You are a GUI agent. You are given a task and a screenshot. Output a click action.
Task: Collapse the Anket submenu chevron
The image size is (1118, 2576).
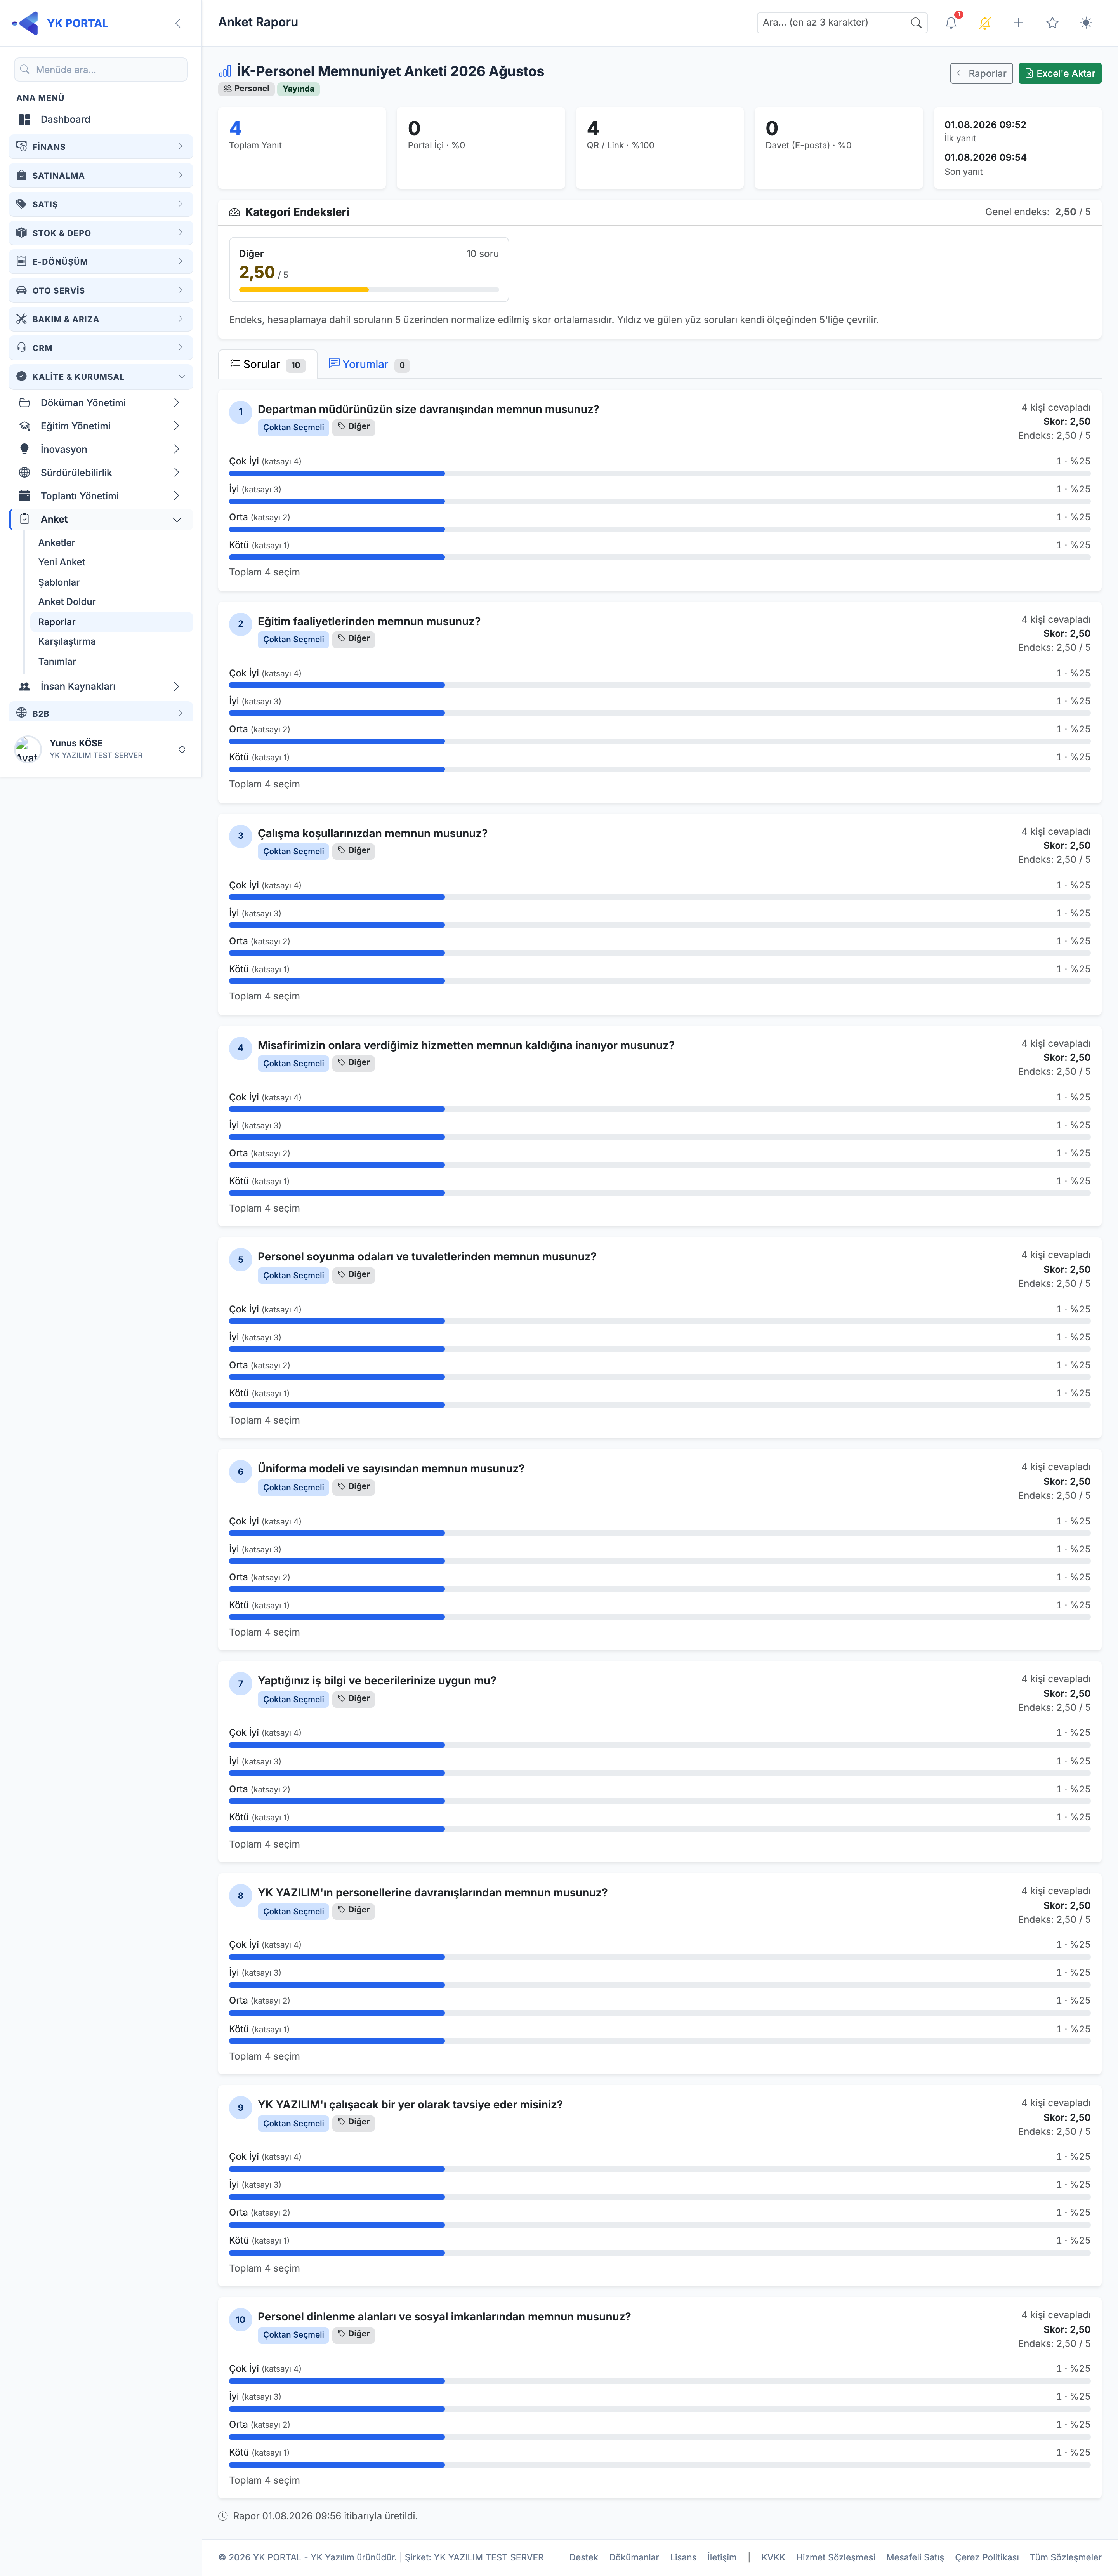pos(177,520)
